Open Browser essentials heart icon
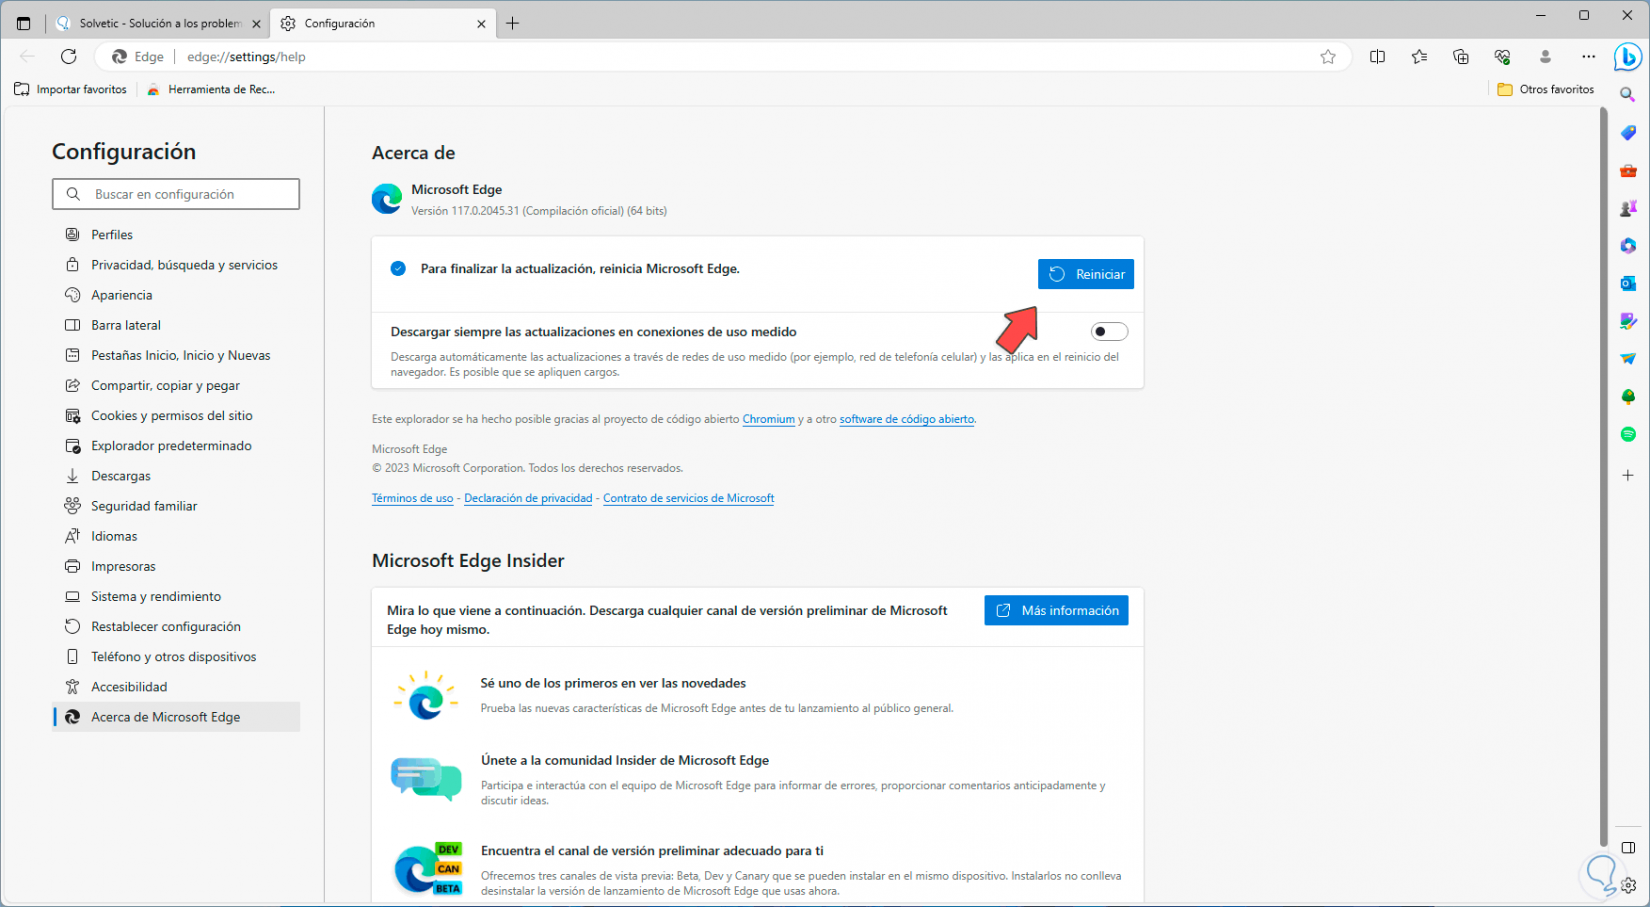 tap(1503, 57)
